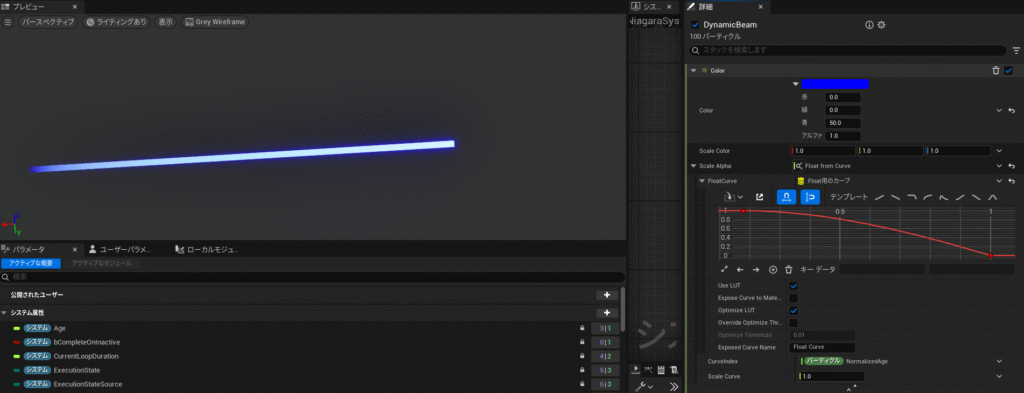This screenshot has height=393, width=1024.
Task: Click the パースペクティブ viewport button
Action: 48,22
